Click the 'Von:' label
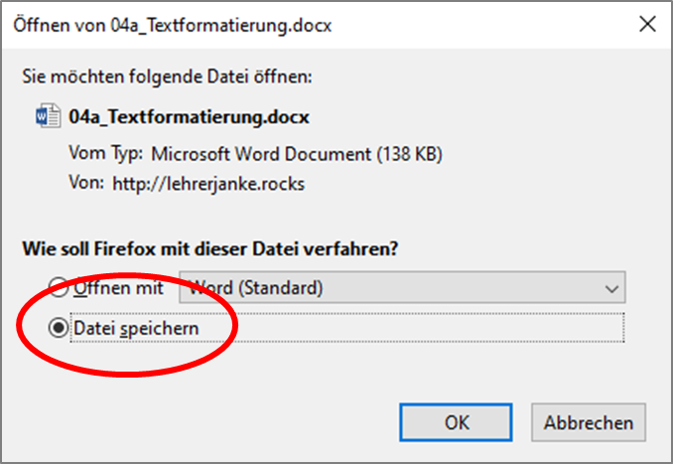The width and height of the screenshot is (673, 464). point(85,183)
